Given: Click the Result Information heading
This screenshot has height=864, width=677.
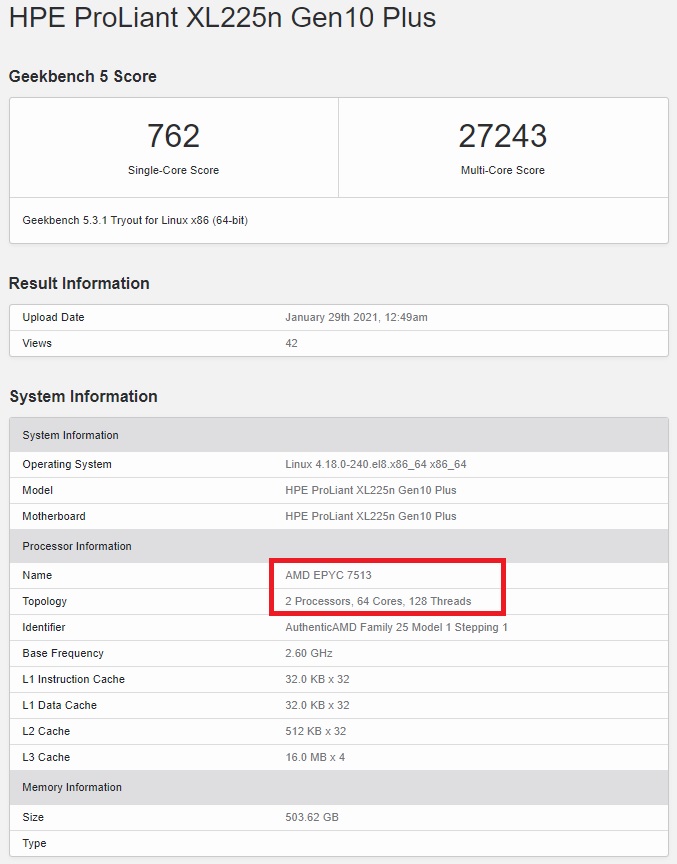Looking at the screenshot, I should coord(79,283).
